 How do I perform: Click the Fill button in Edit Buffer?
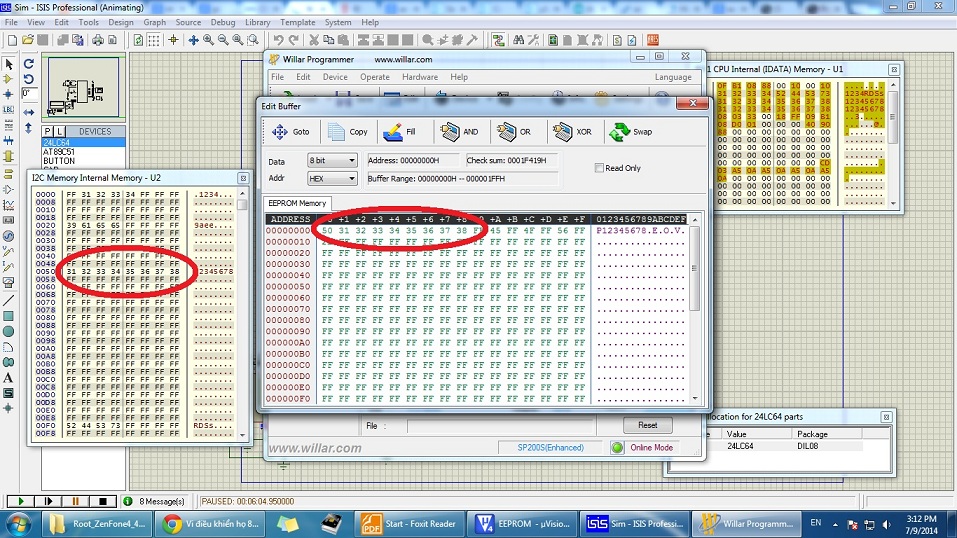click(x=400, y=132)
